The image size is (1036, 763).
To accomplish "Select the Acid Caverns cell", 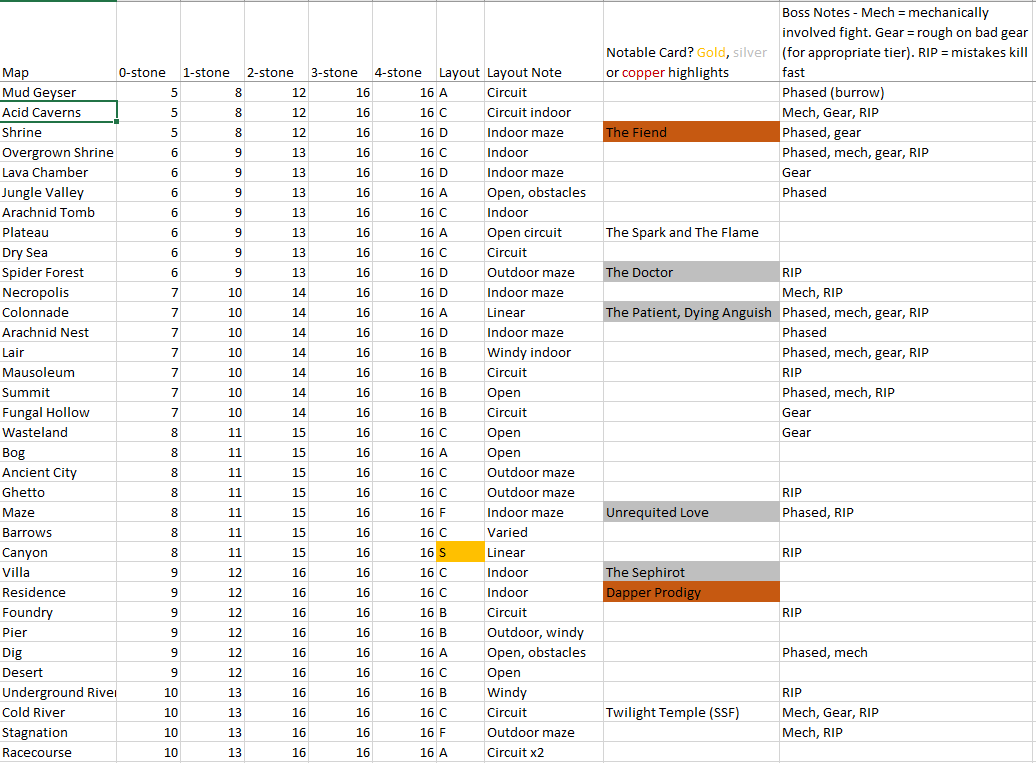I will pos(58,112).
